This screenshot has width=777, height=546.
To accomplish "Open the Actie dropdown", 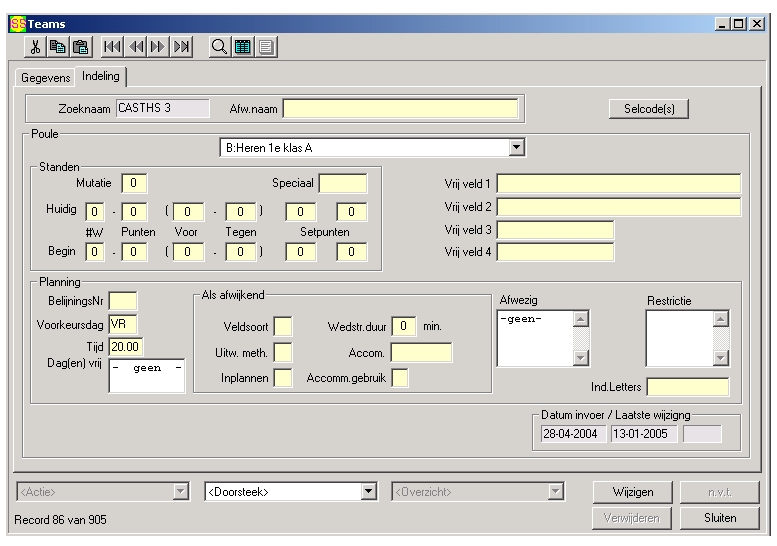I will pyautogui.click(x=181, y=491).
